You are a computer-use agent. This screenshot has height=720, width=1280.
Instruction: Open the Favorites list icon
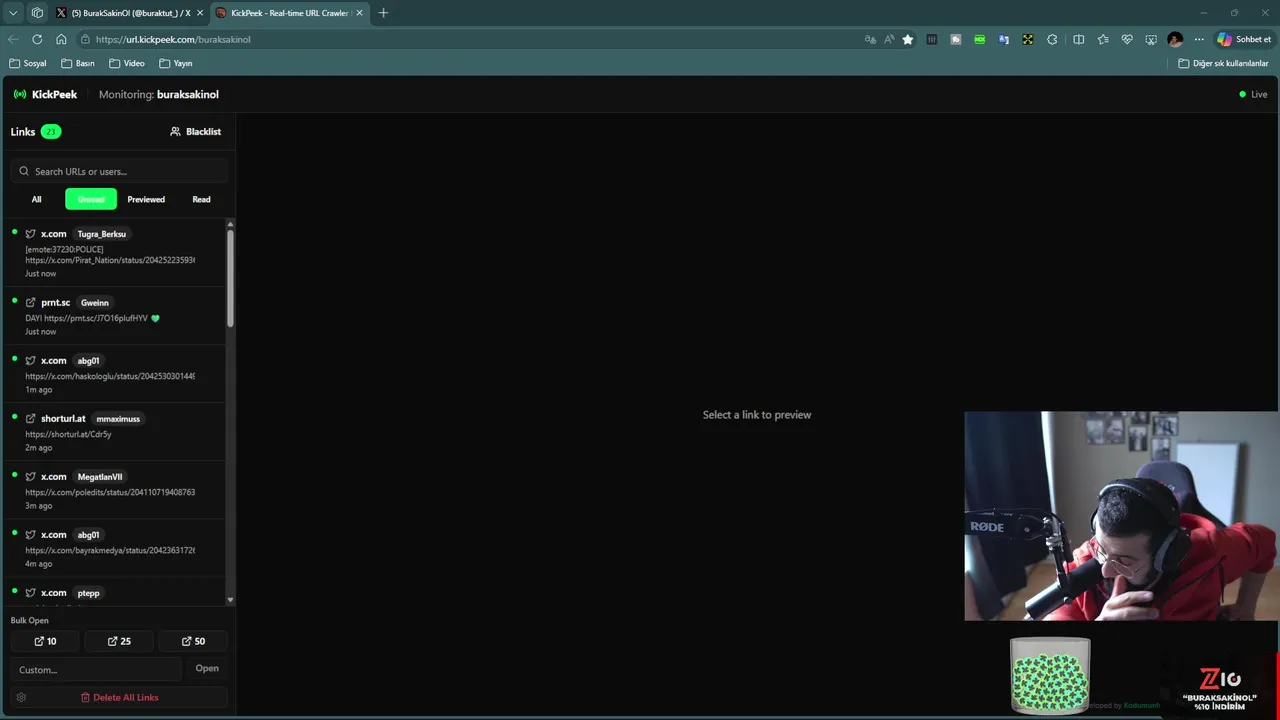(x=1103, y=39)
